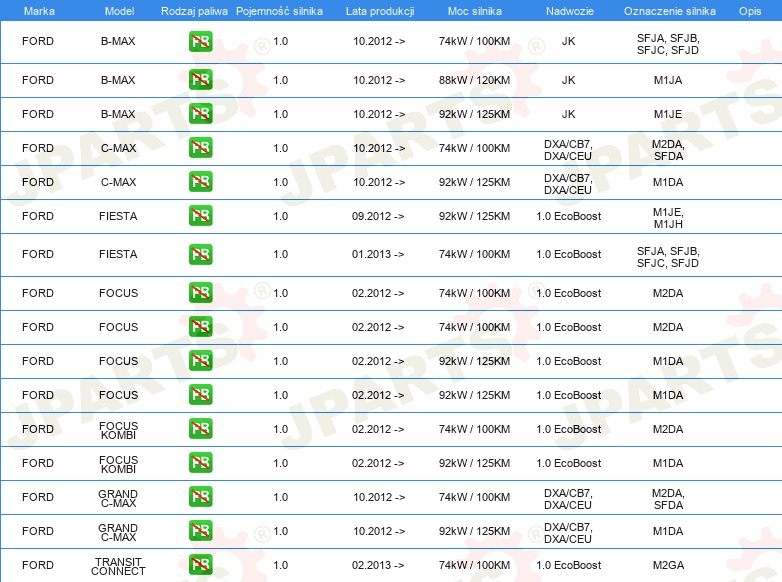Click fuel icon in Grand C-MAX 74kW row

pyautogui.click(x=200, y=497)
